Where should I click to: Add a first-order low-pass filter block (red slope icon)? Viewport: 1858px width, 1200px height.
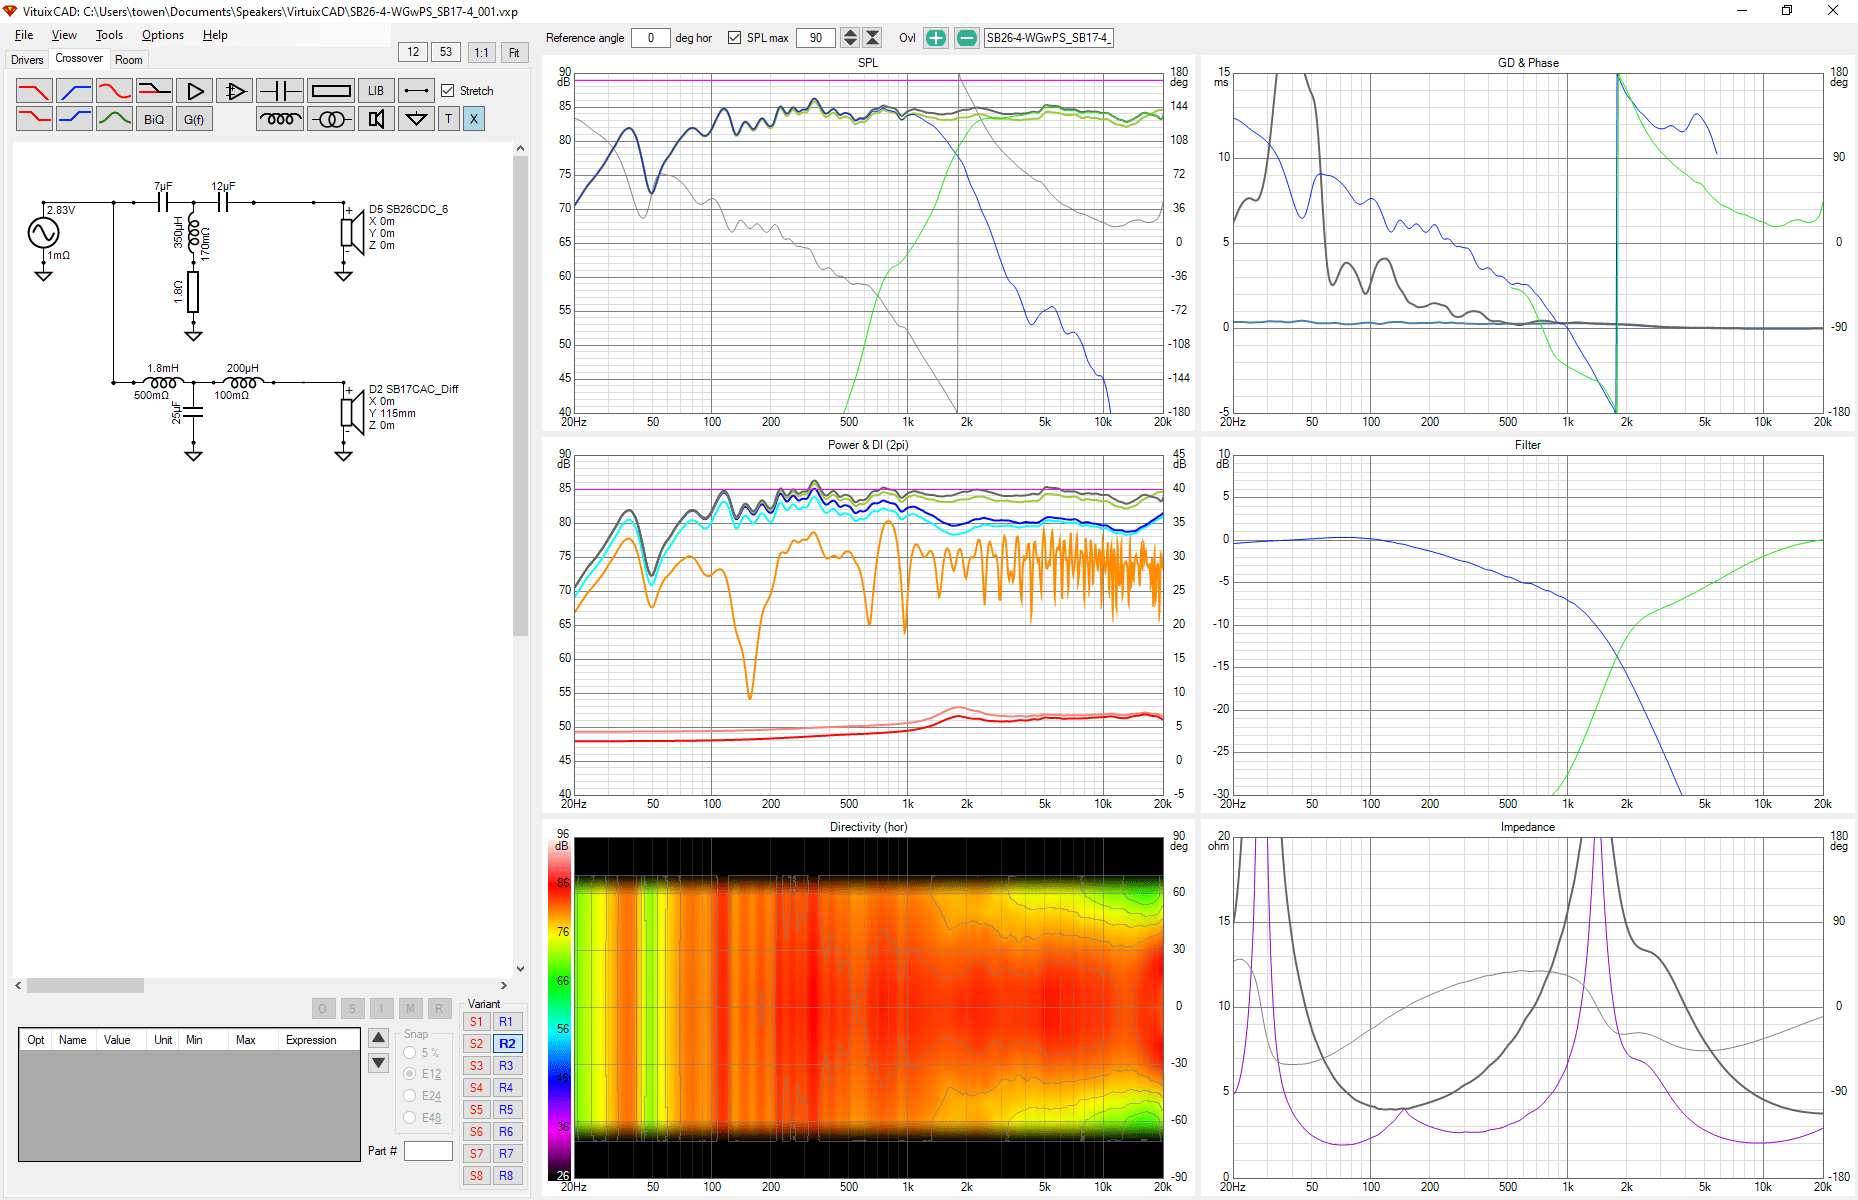[x=34, y=91]
